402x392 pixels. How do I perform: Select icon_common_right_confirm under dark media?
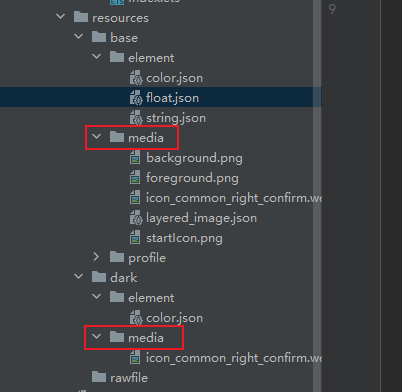pos(234,358)
